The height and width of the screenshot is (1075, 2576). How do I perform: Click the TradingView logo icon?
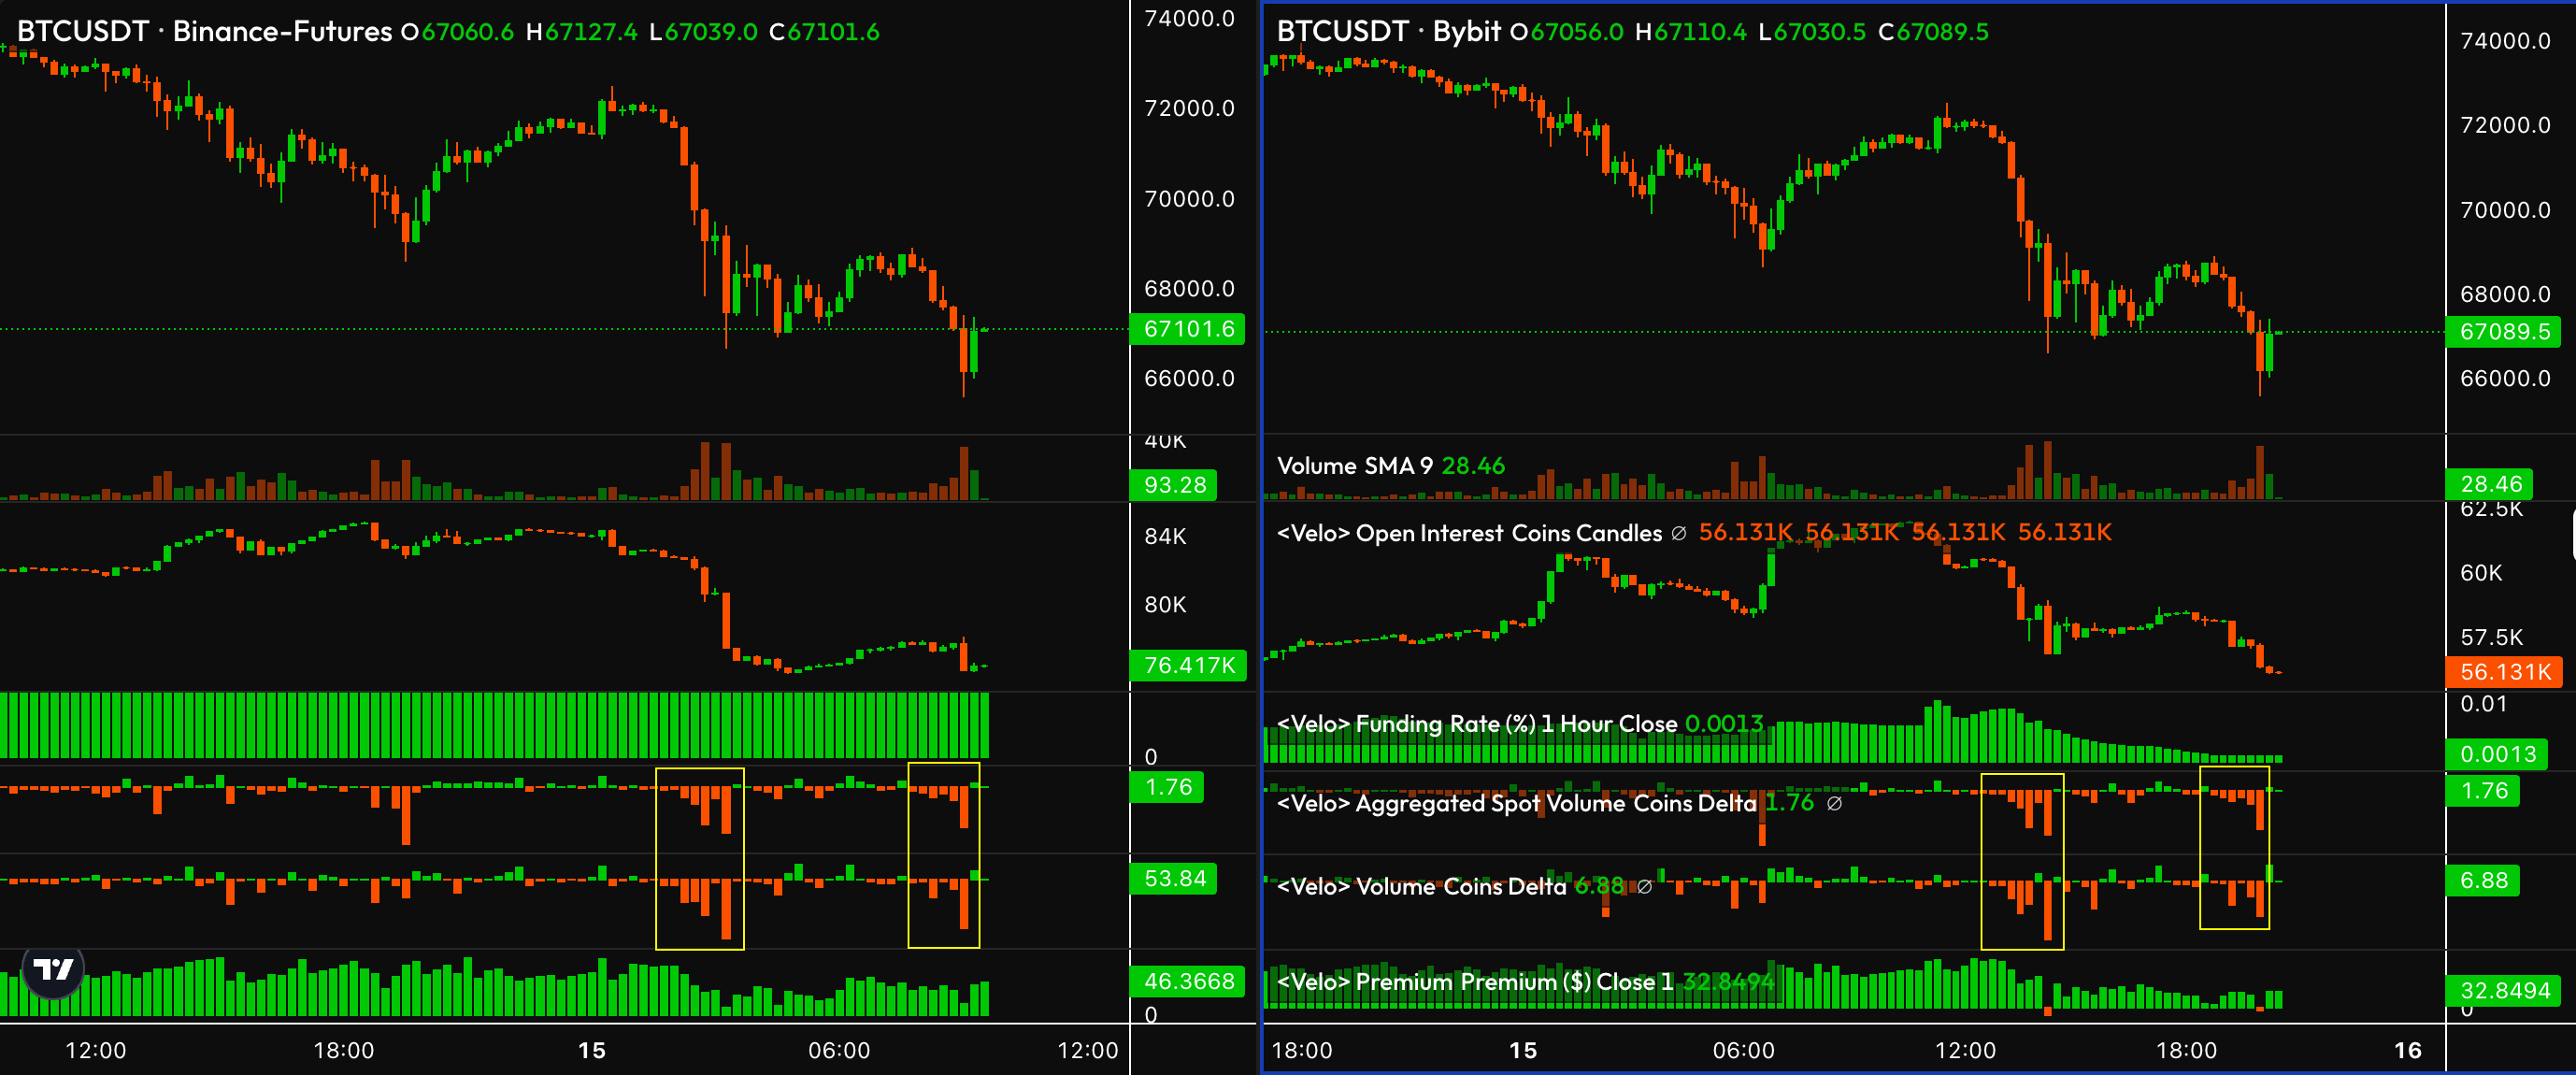[x=53, y=969]
